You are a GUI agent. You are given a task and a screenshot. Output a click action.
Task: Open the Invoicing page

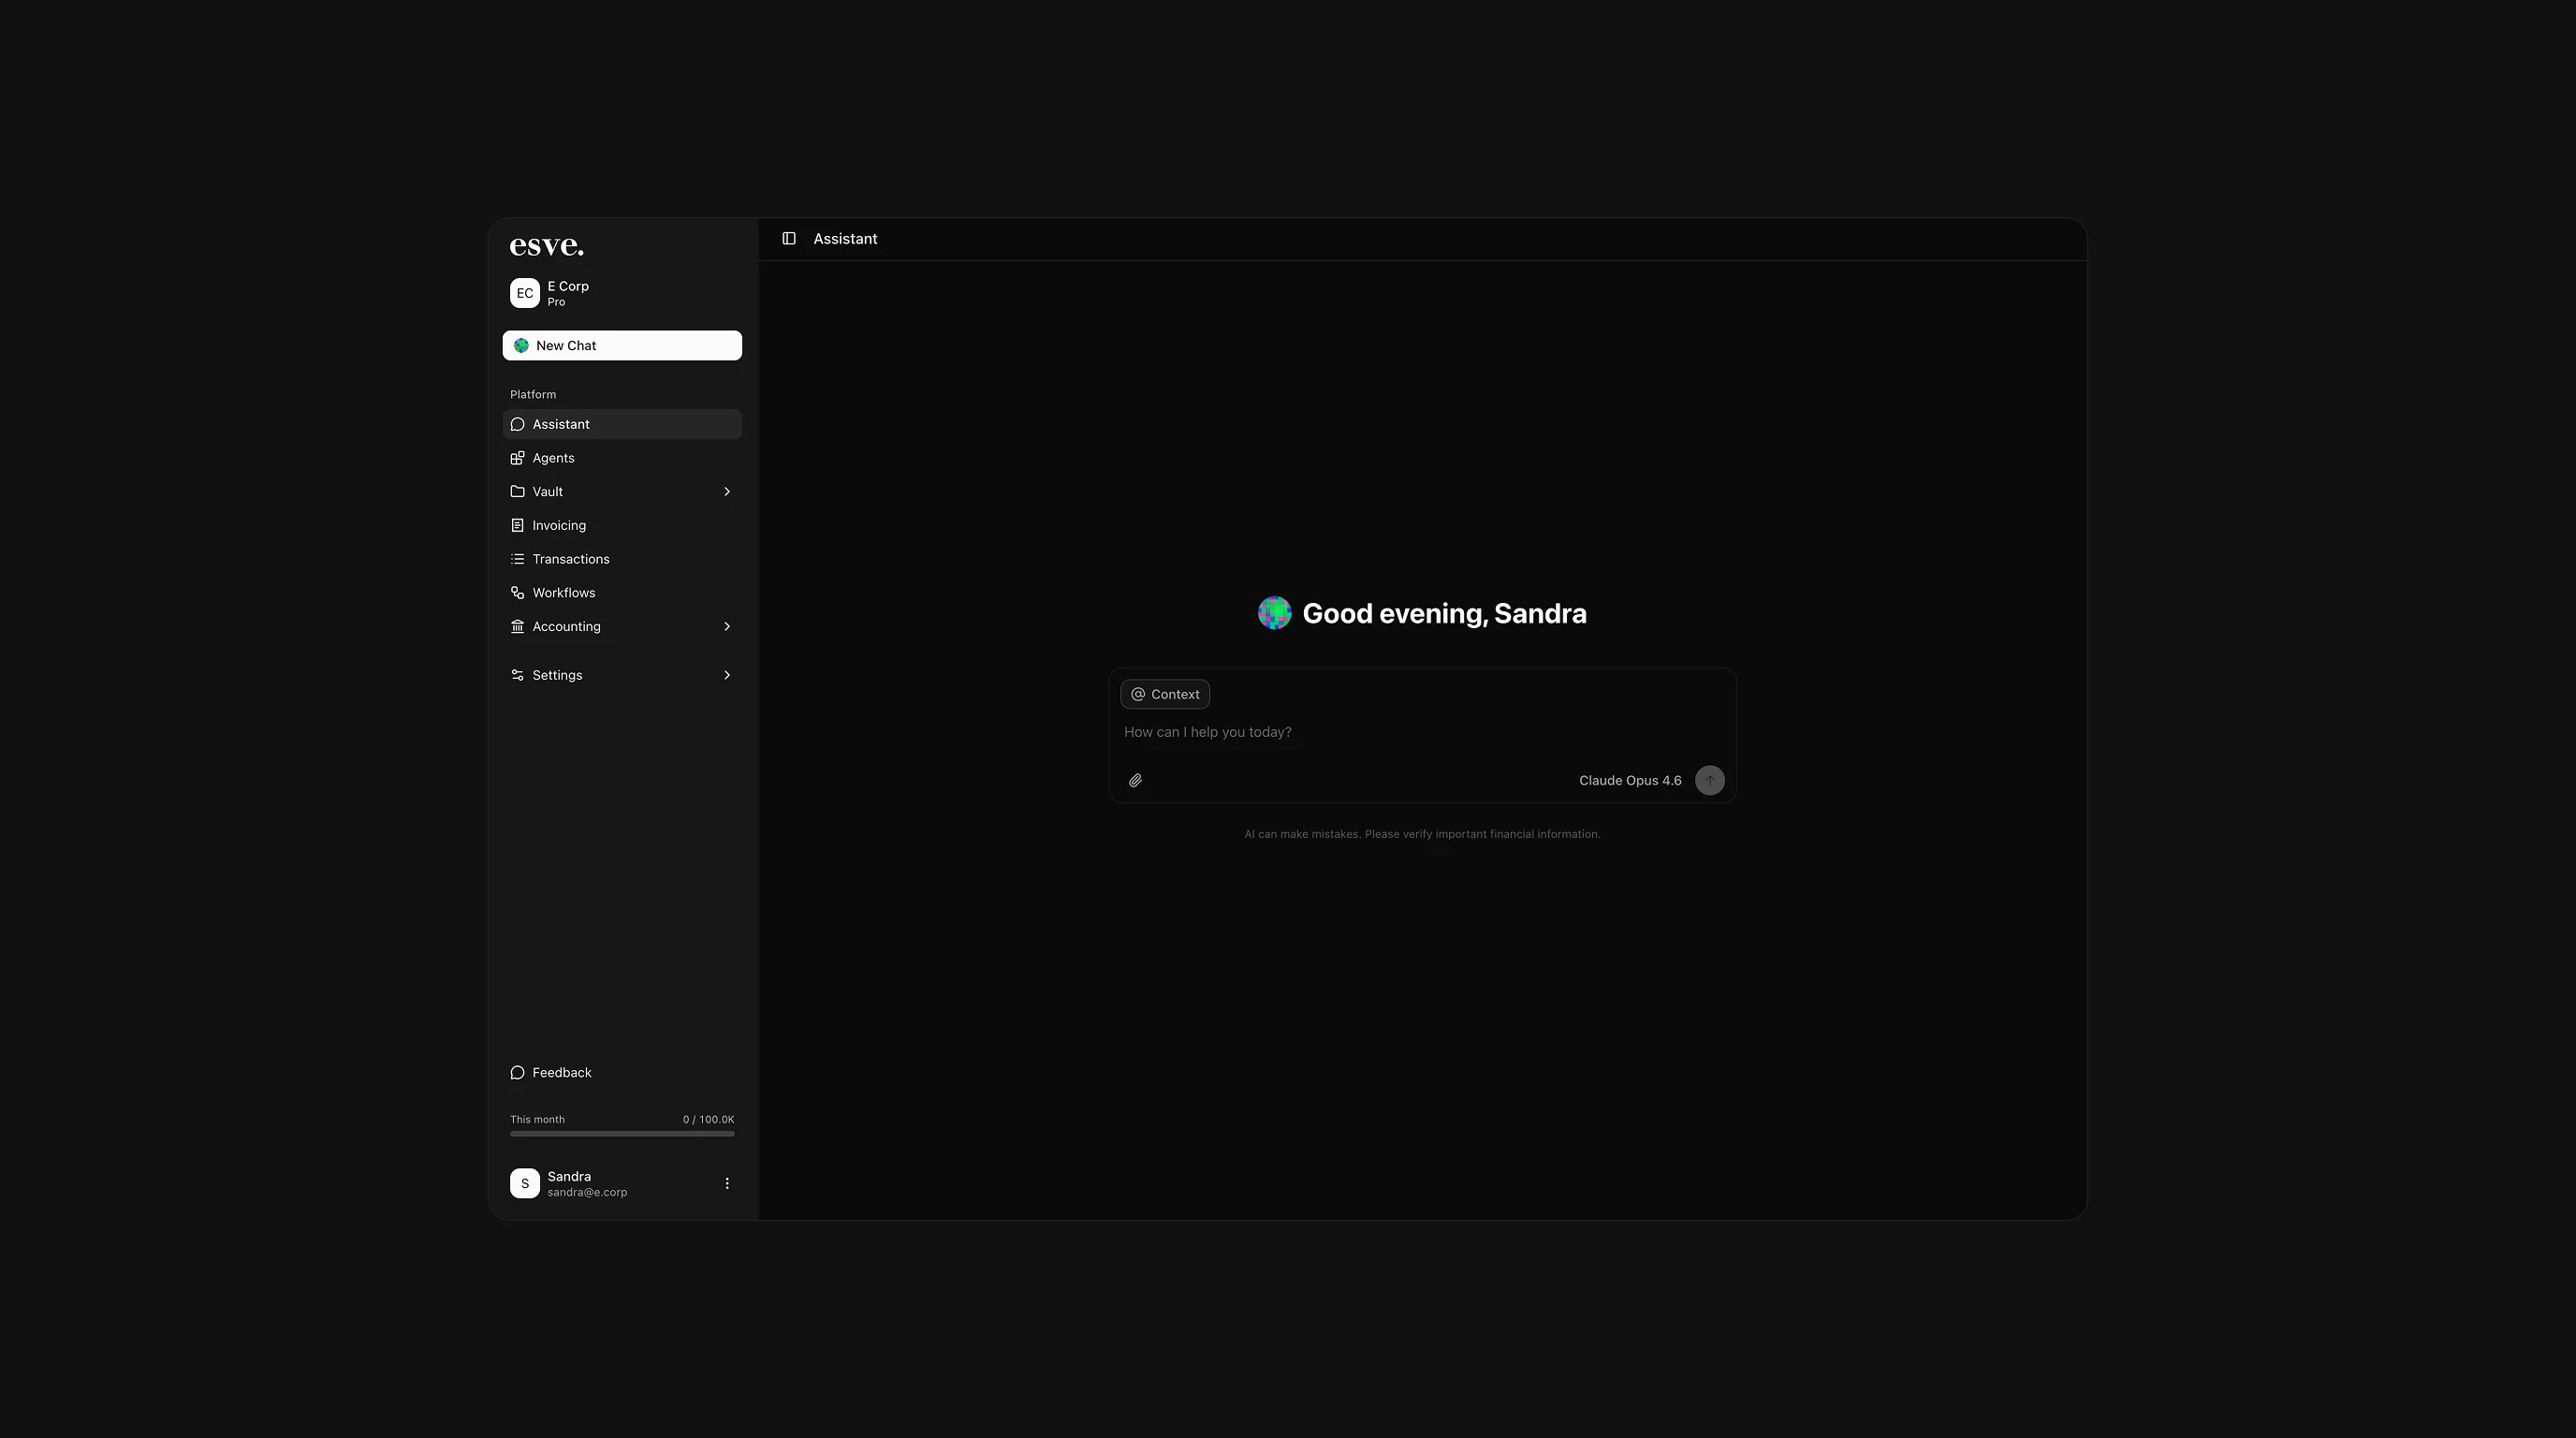click(x=559, y=525)
